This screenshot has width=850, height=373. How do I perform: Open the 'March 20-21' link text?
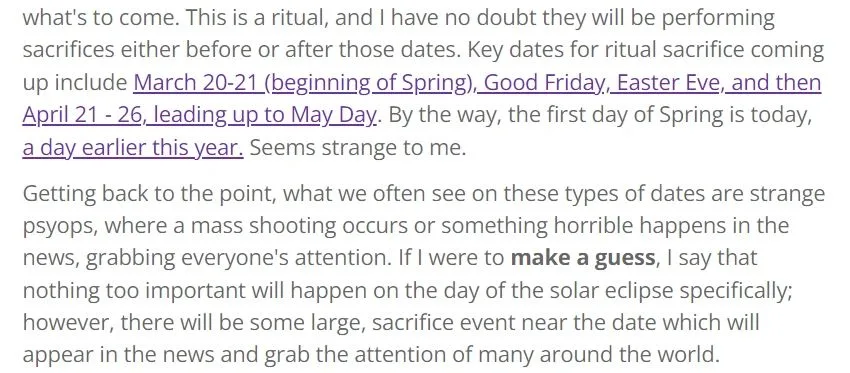point(199,82)
